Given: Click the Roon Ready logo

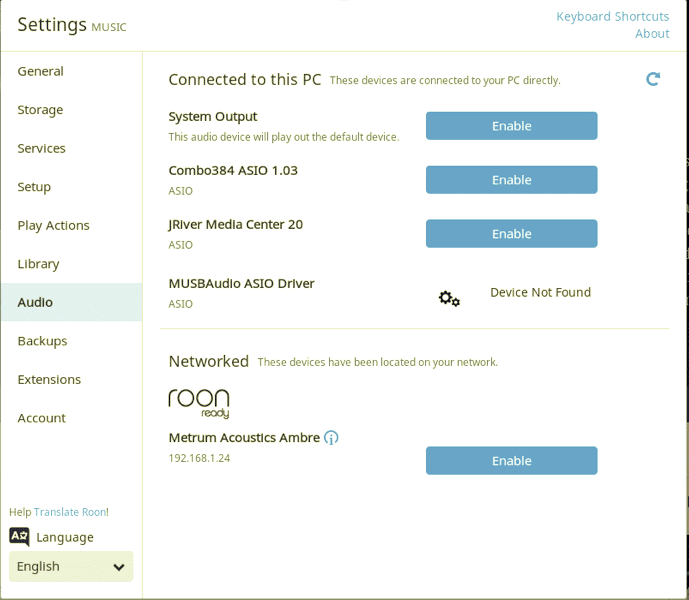Looking at the screenshot, I should 199,403.
